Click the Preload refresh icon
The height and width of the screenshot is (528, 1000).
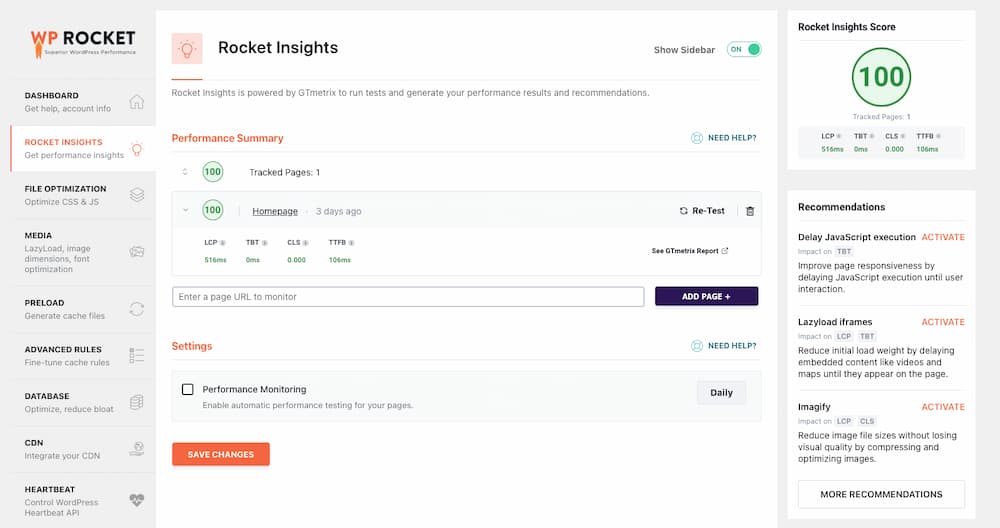pos(136,309)
